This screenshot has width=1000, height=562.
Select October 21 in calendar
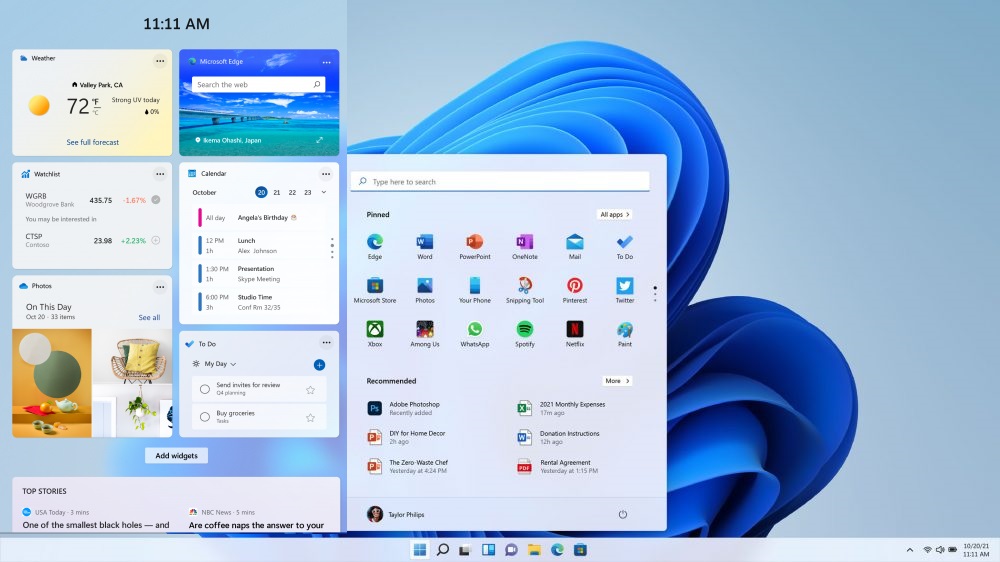coord(277,192)
